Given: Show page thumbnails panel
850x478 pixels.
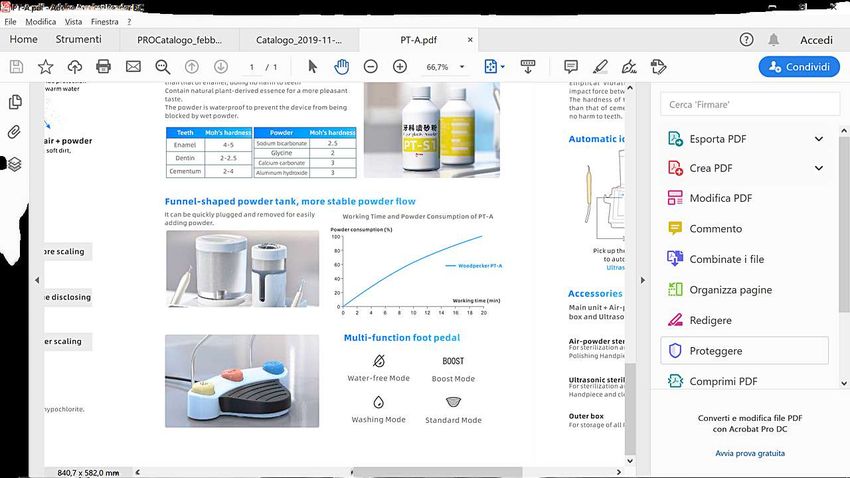Looking at the screenshot, I should pyautogui.click(x=15, y=102).
